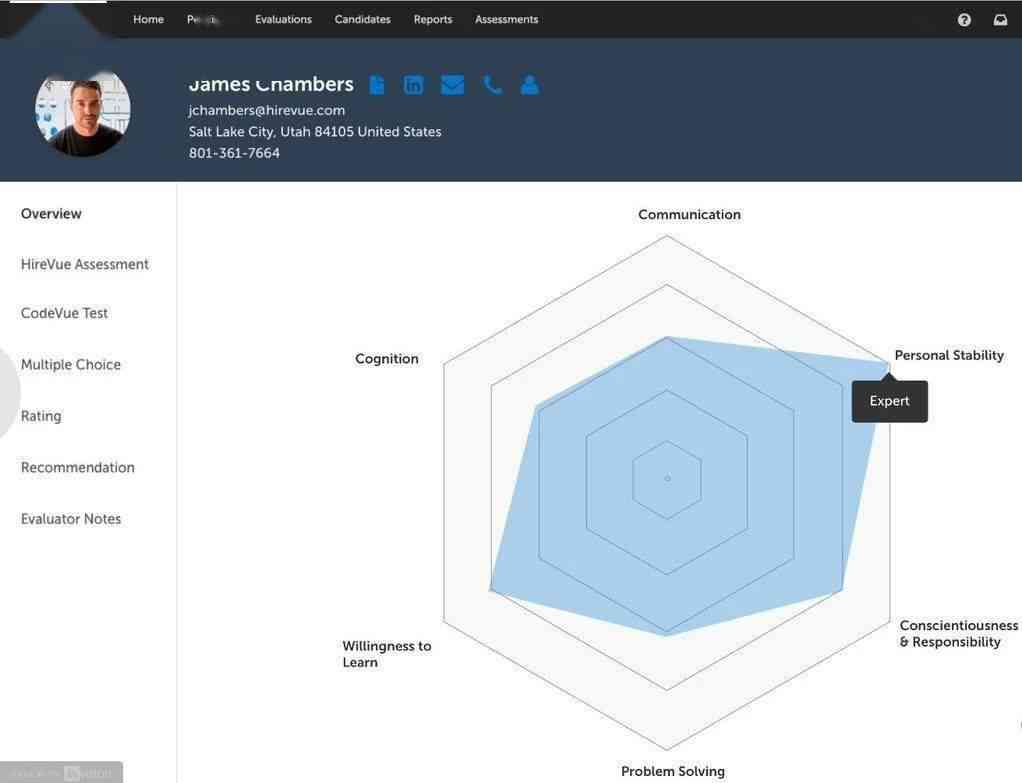1022x783 pixels.
Task: Go to Home in the top navigation
Action: coord(149,20)
